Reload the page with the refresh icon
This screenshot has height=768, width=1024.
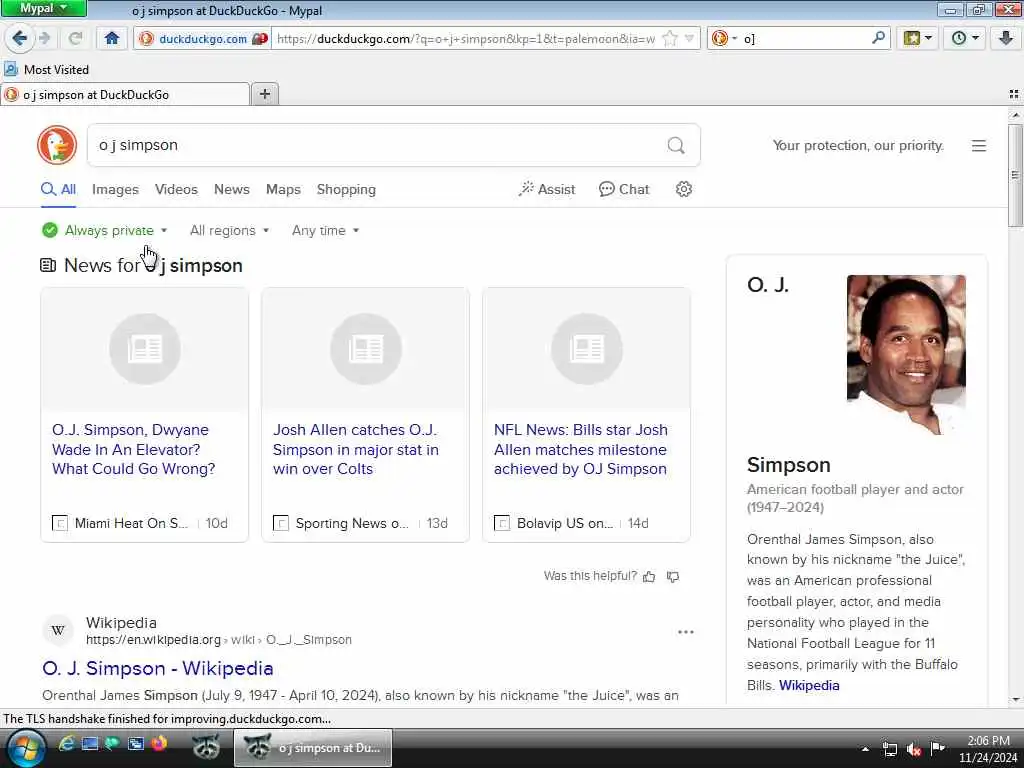click(75, 39)
